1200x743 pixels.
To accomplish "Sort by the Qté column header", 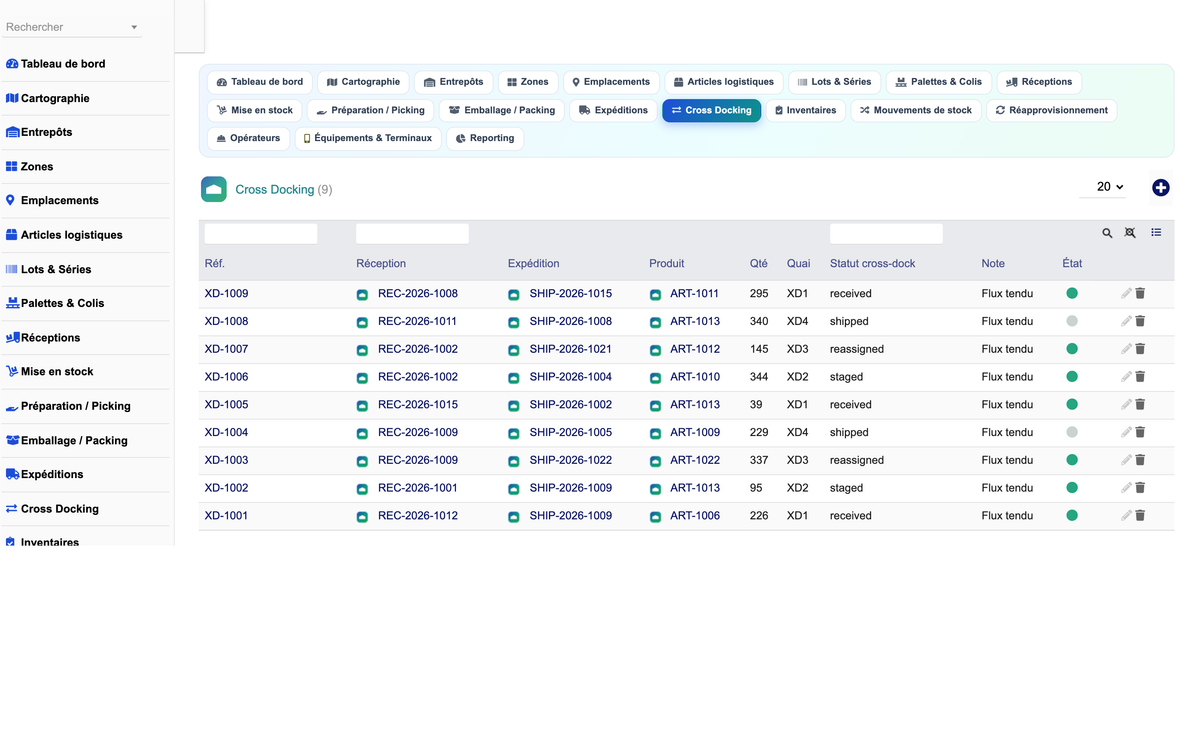I will point(759,264).
